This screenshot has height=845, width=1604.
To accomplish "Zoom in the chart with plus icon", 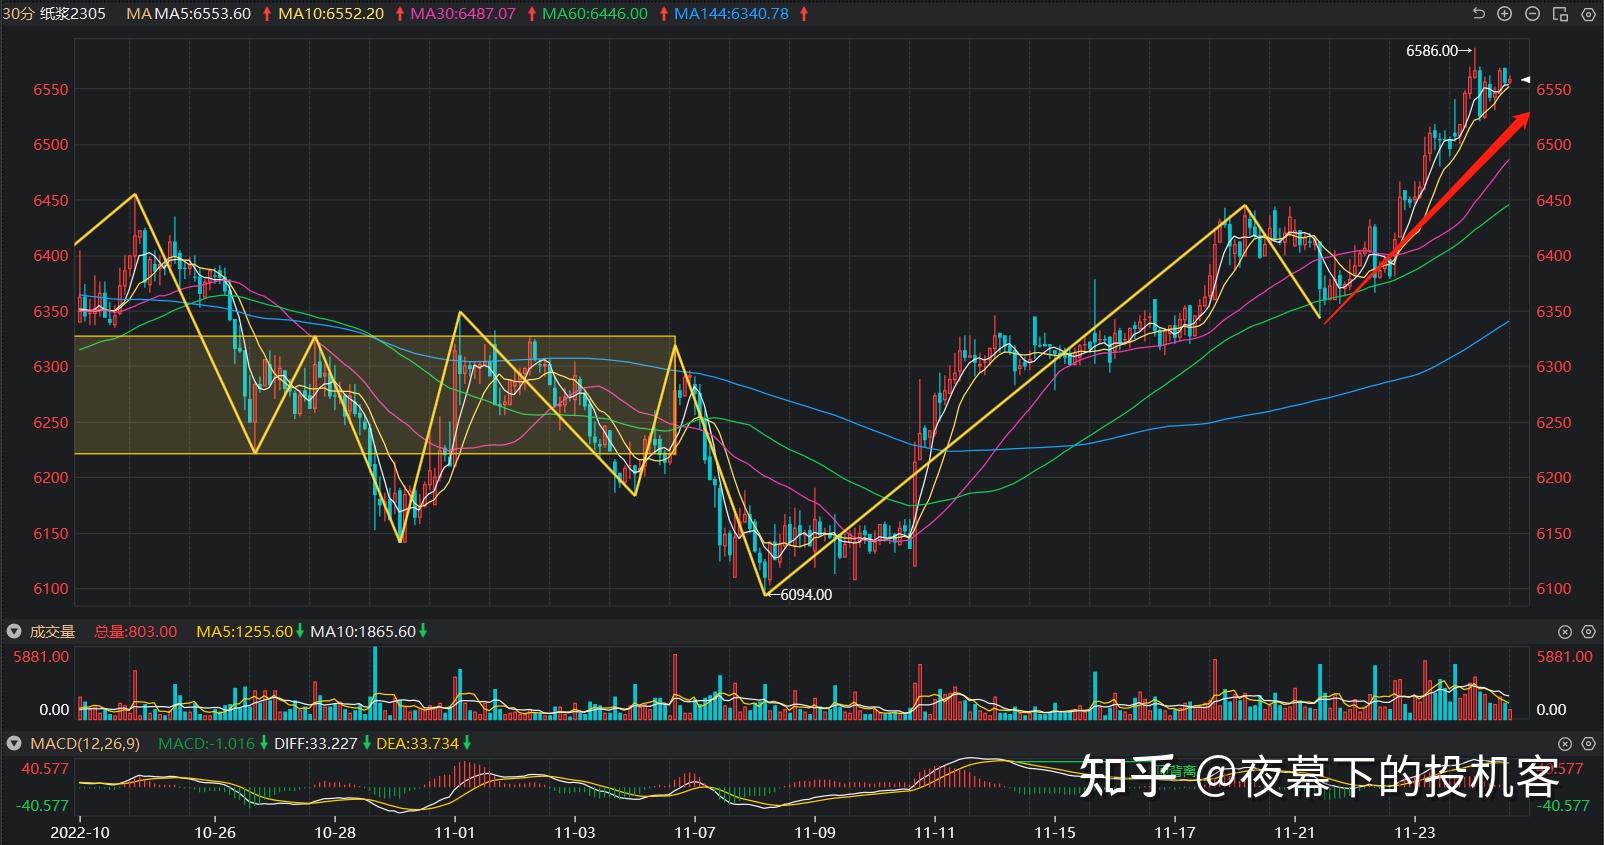I will tap(1505, 14).
